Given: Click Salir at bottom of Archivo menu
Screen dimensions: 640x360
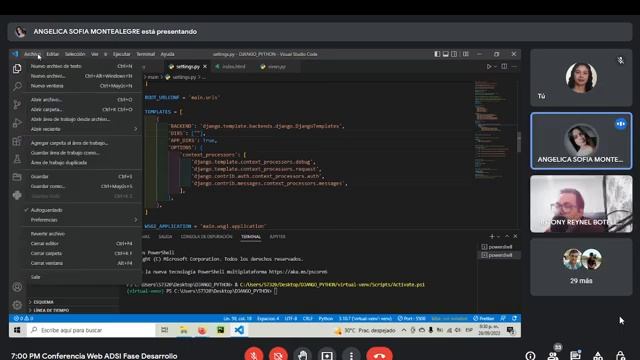Looking at the screenshot, I should (82, 277).
